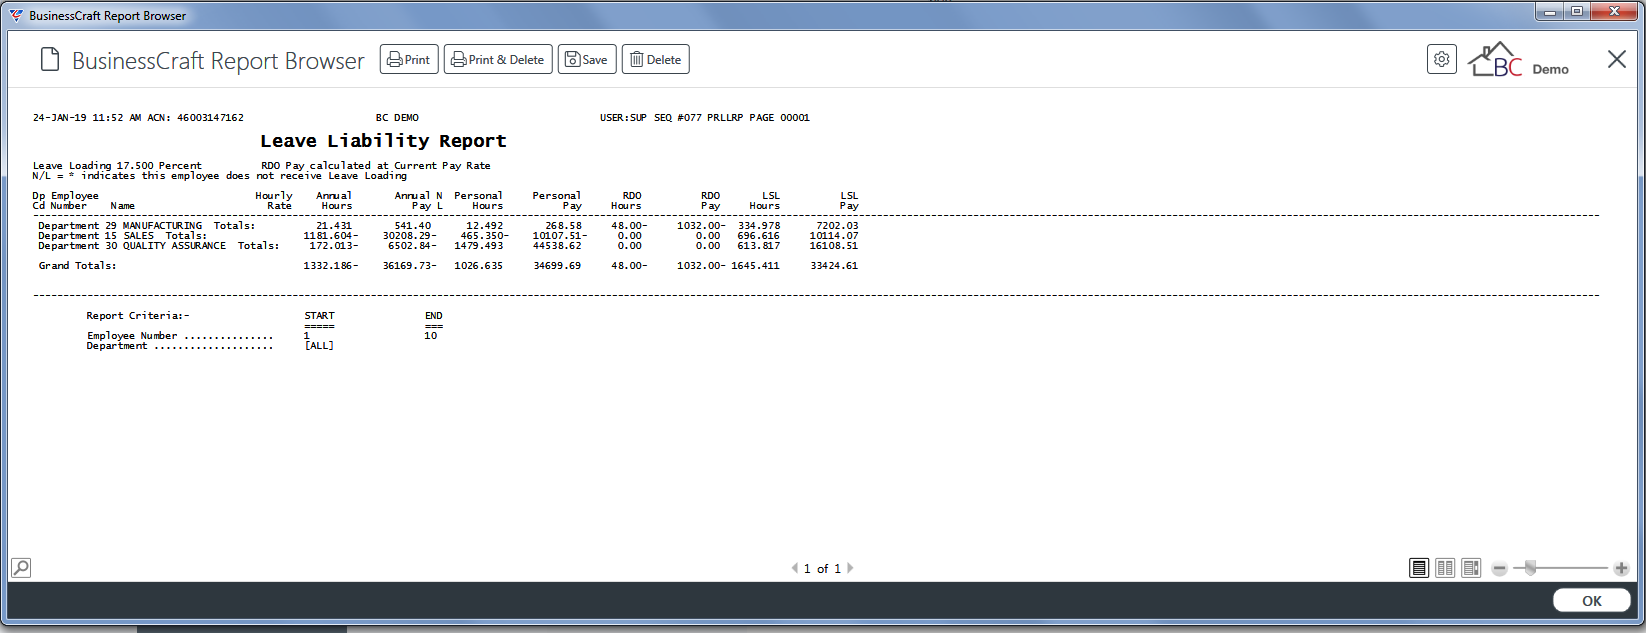Open the settings gear in the header
This screenshot has width=1646, height=633.
[1441, 59]
